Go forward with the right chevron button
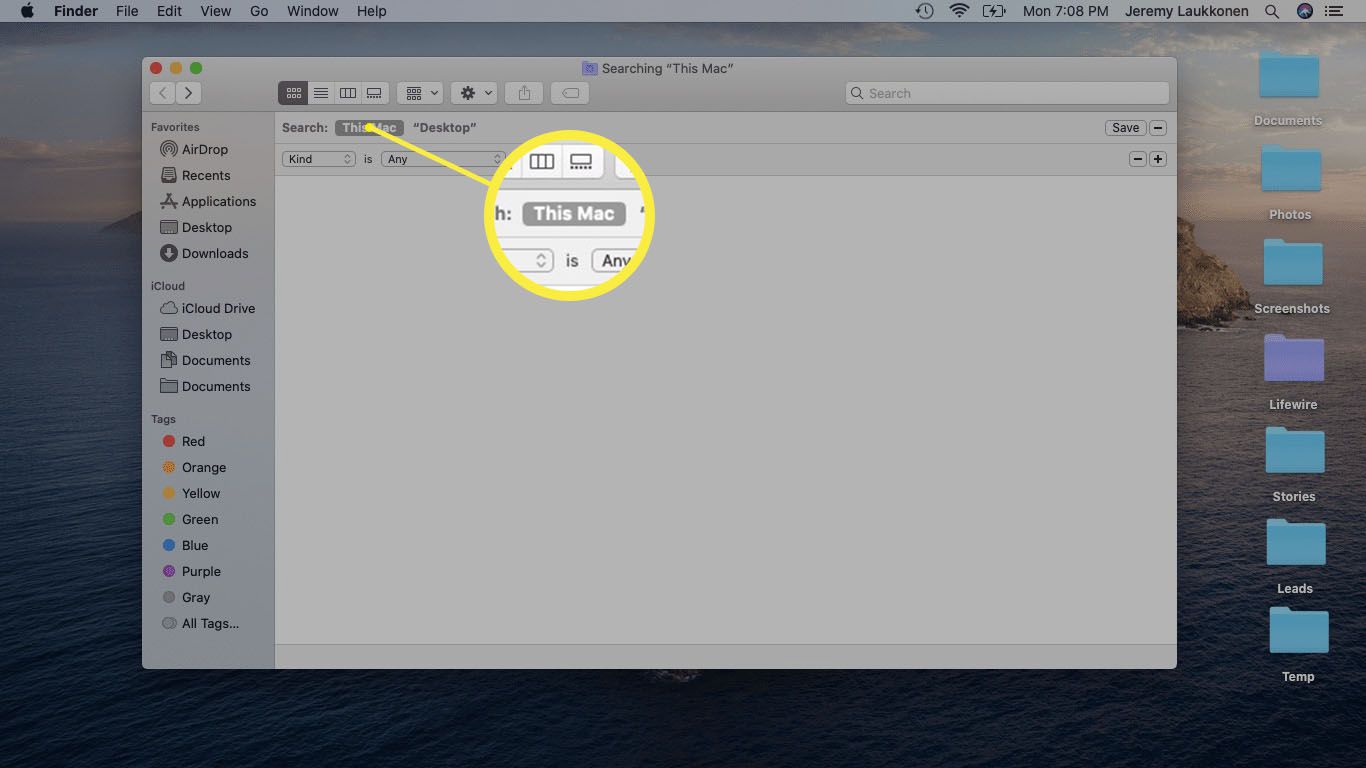Viewport: 1366px width, 768px height. click(188, 93)
